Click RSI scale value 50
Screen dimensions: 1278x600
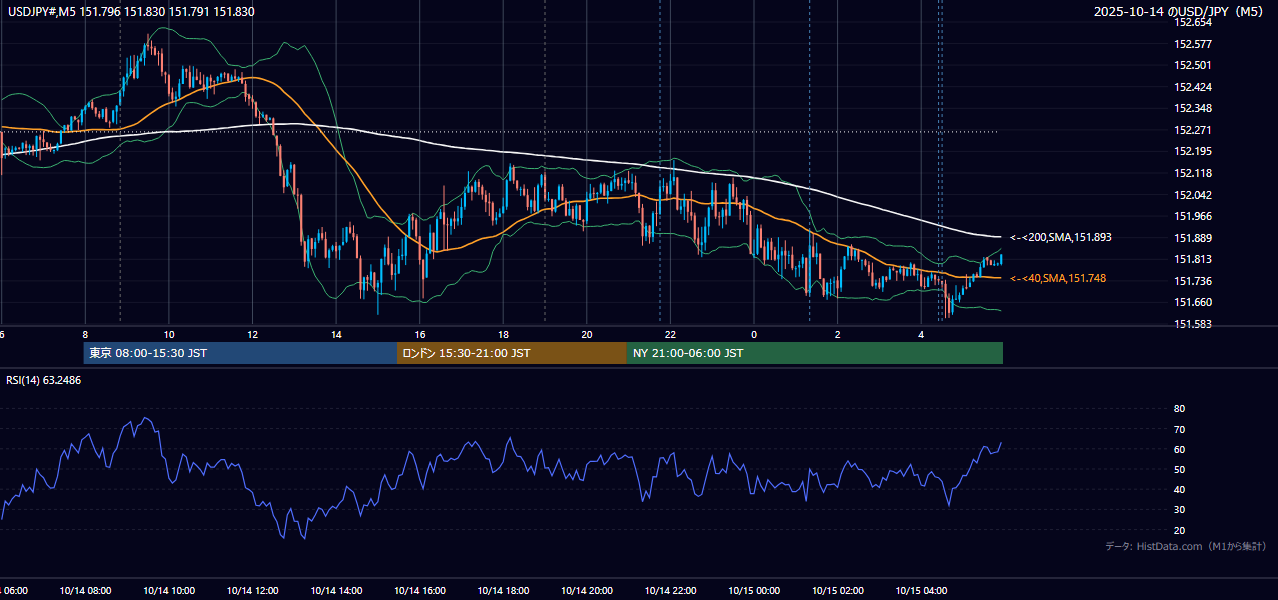1179,469
